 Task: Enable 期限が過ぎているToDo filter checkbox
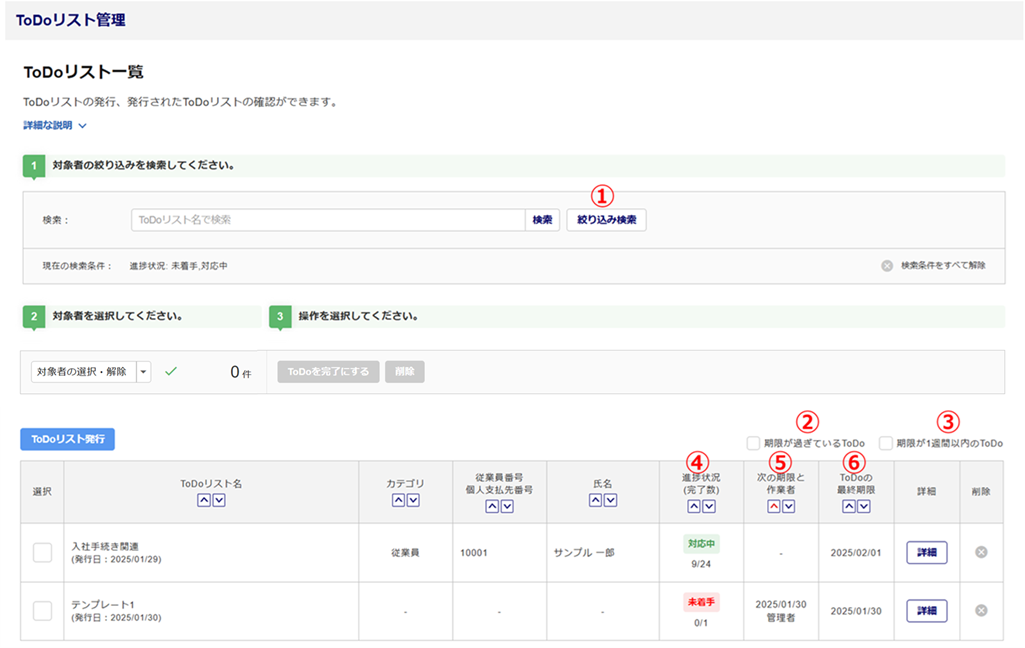click(x=753, y=443)
